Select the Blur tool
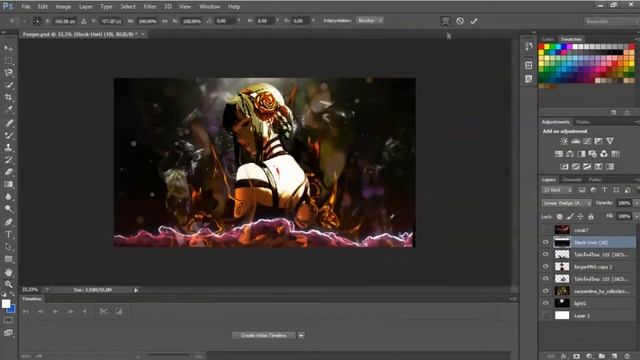The image size is (640, 360). tap(8, 196)
